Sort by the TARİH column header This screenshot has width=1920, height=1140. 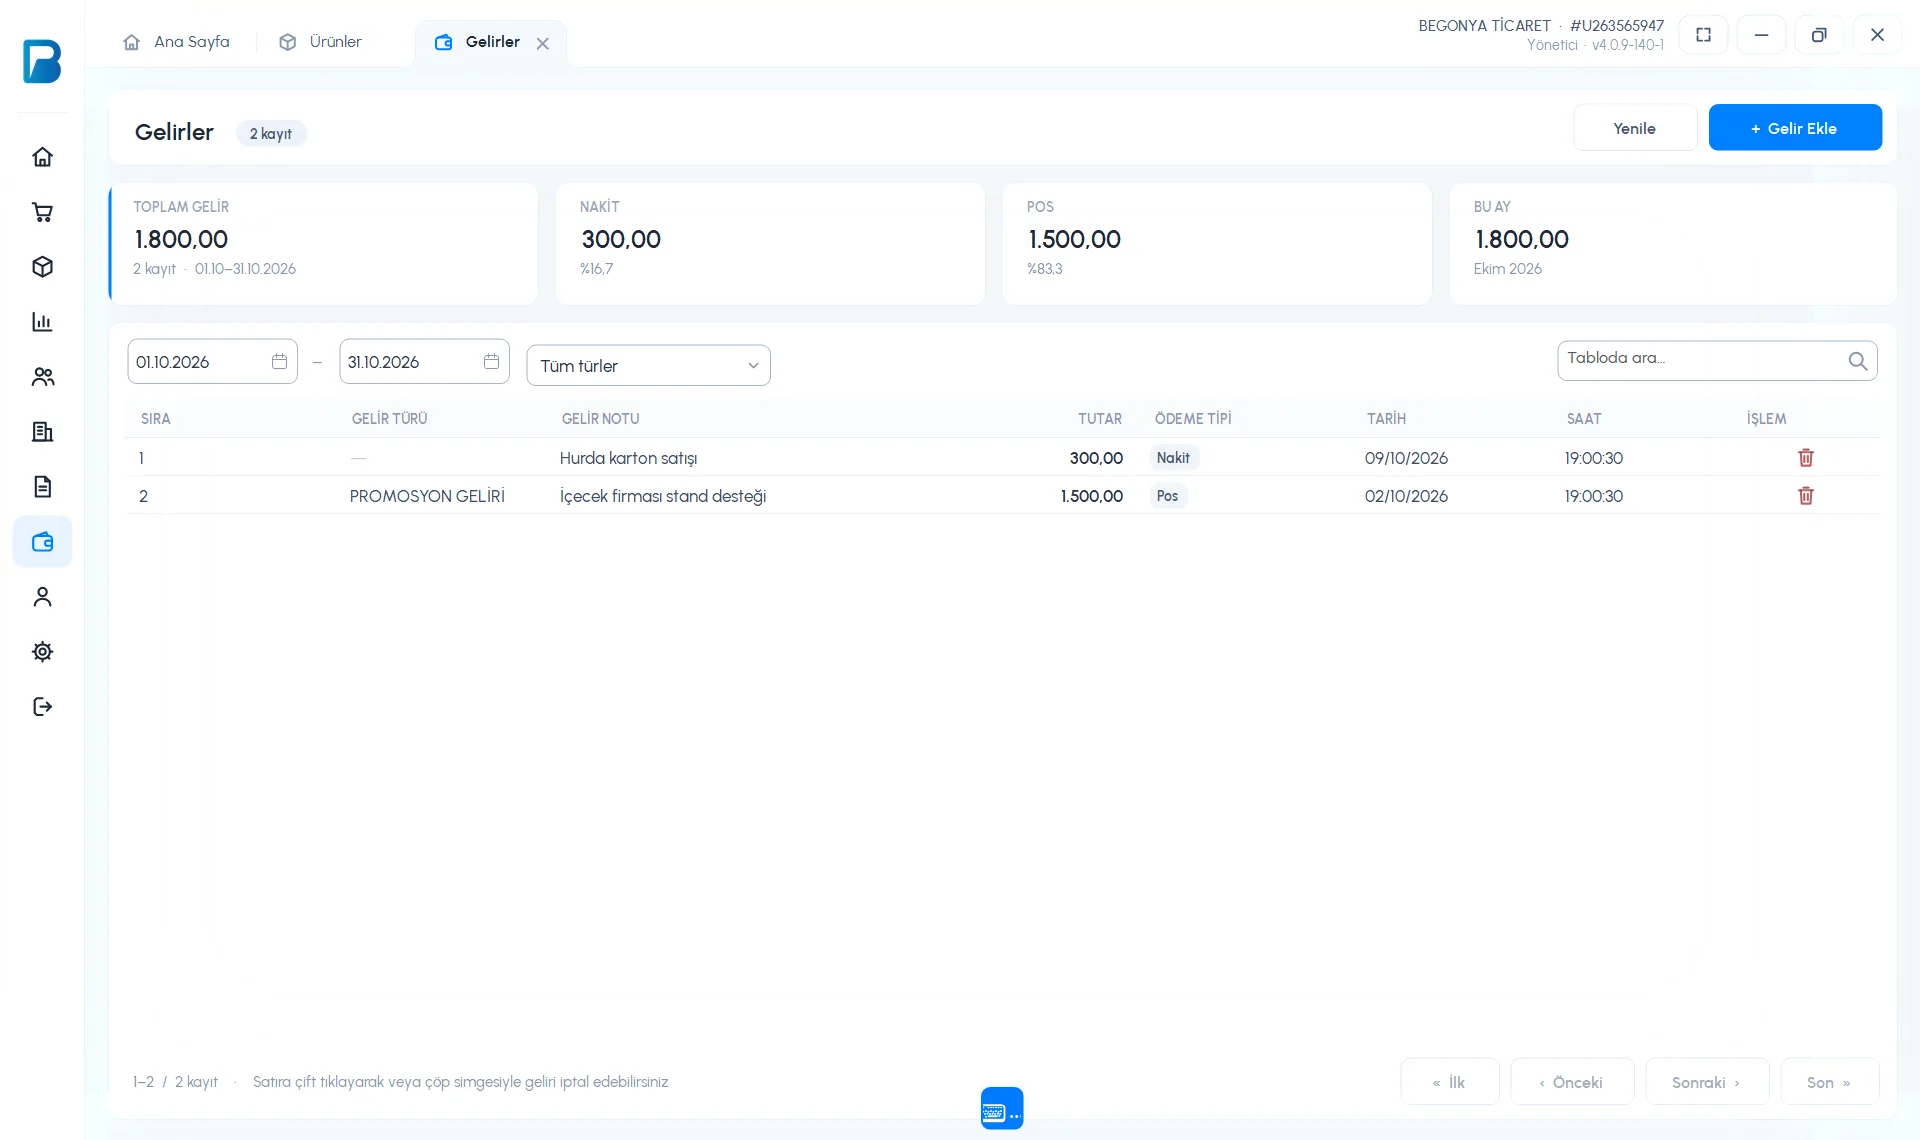click(1386, 419)
